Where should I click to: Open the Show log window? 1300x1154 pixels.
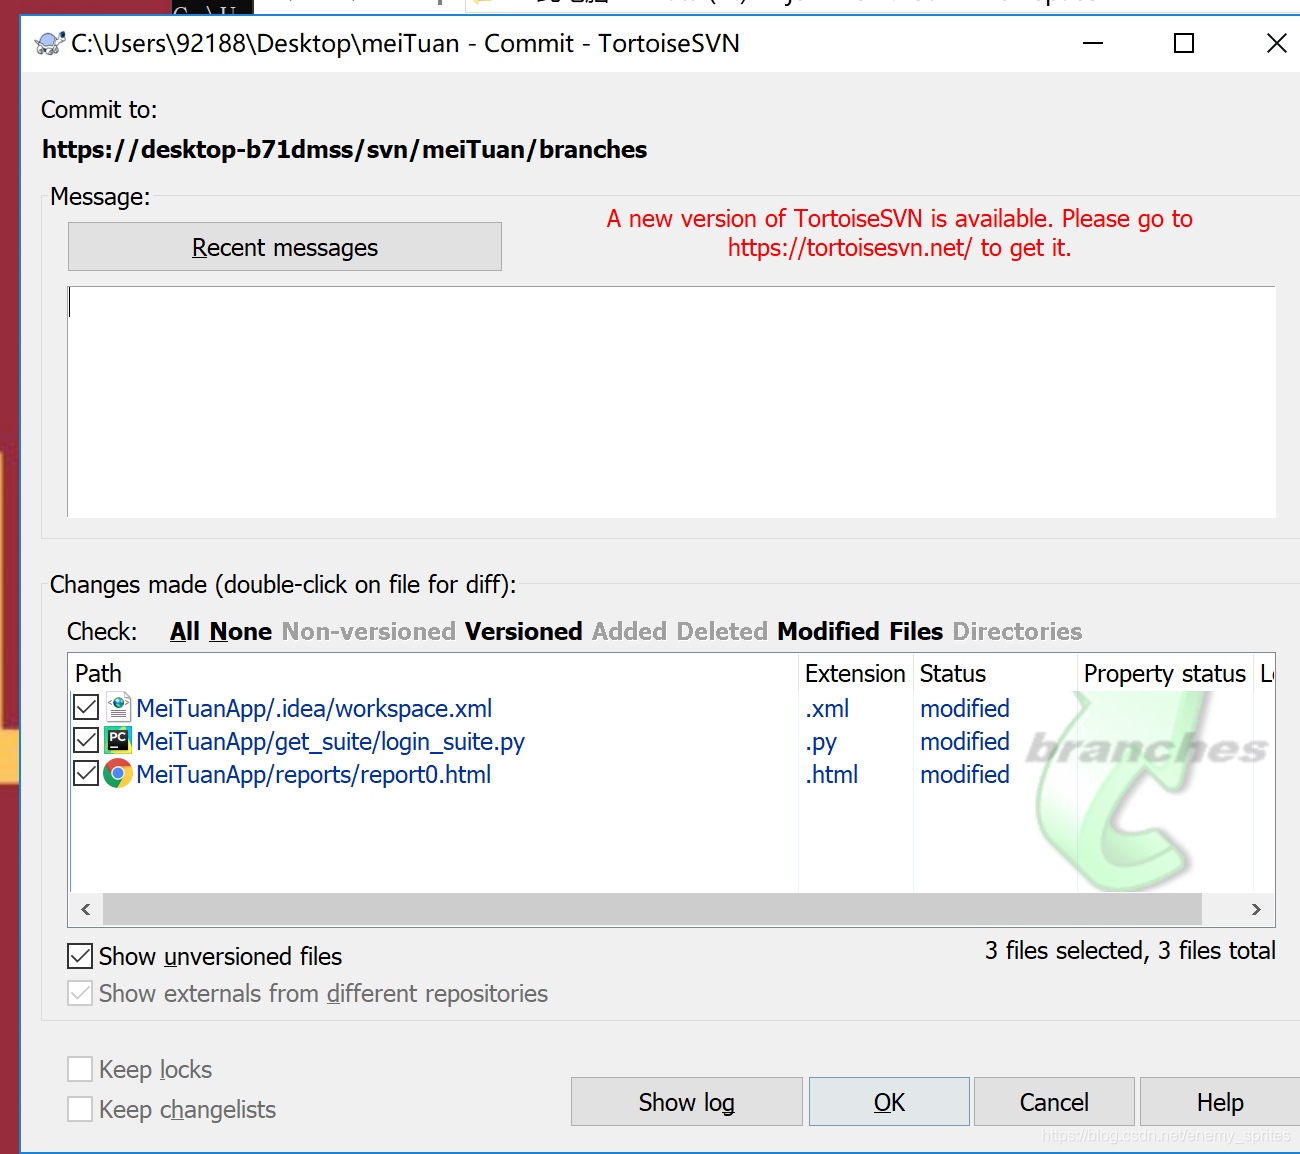point(687,1102)
